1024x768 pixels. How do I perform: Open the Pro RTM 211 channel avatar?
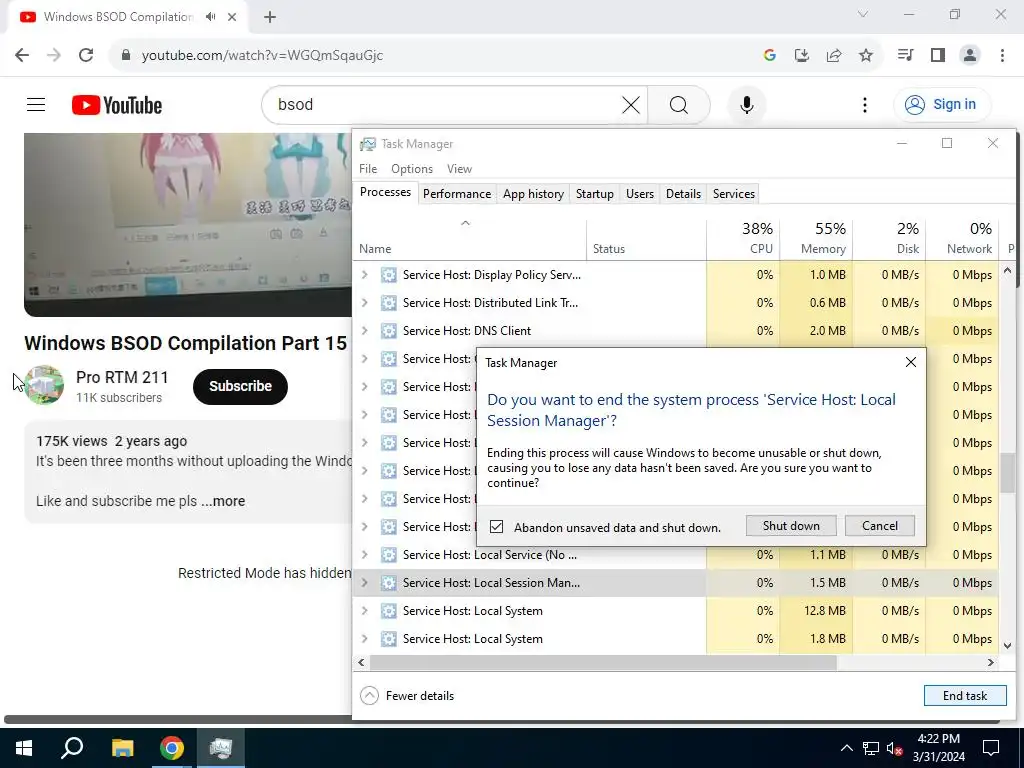[x=44, y=385]
